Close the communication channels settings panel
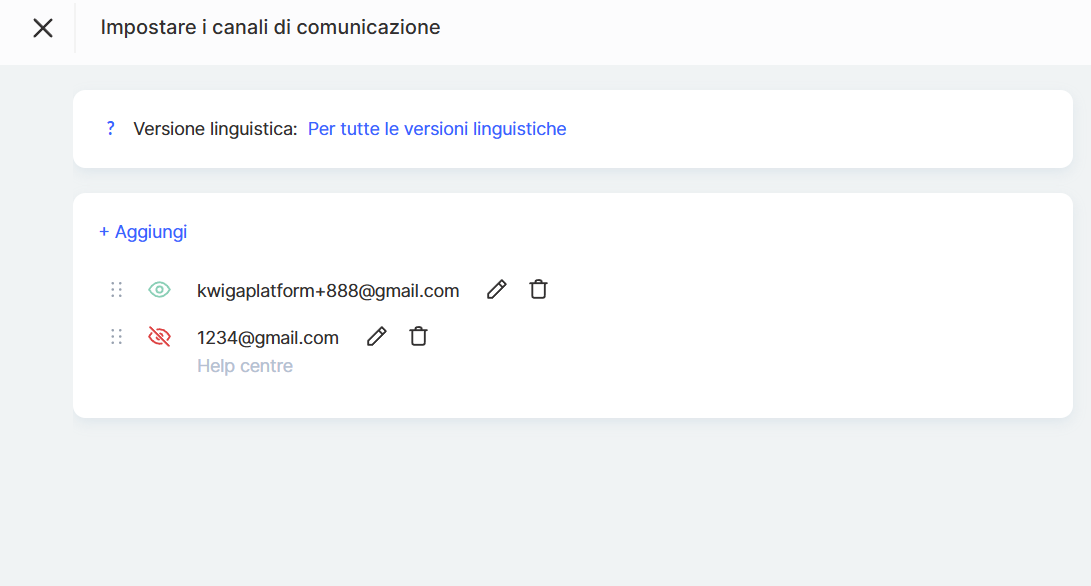Viewport: 1091px width, 586px height. (x=43, y=28)
